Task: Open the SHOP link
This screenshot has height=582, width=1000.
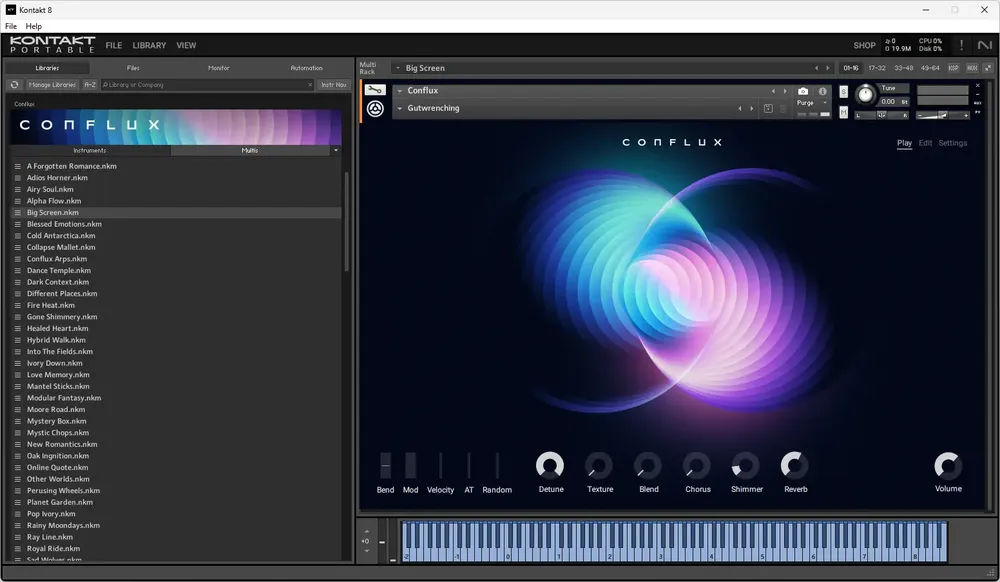Action: click(864, 45)
